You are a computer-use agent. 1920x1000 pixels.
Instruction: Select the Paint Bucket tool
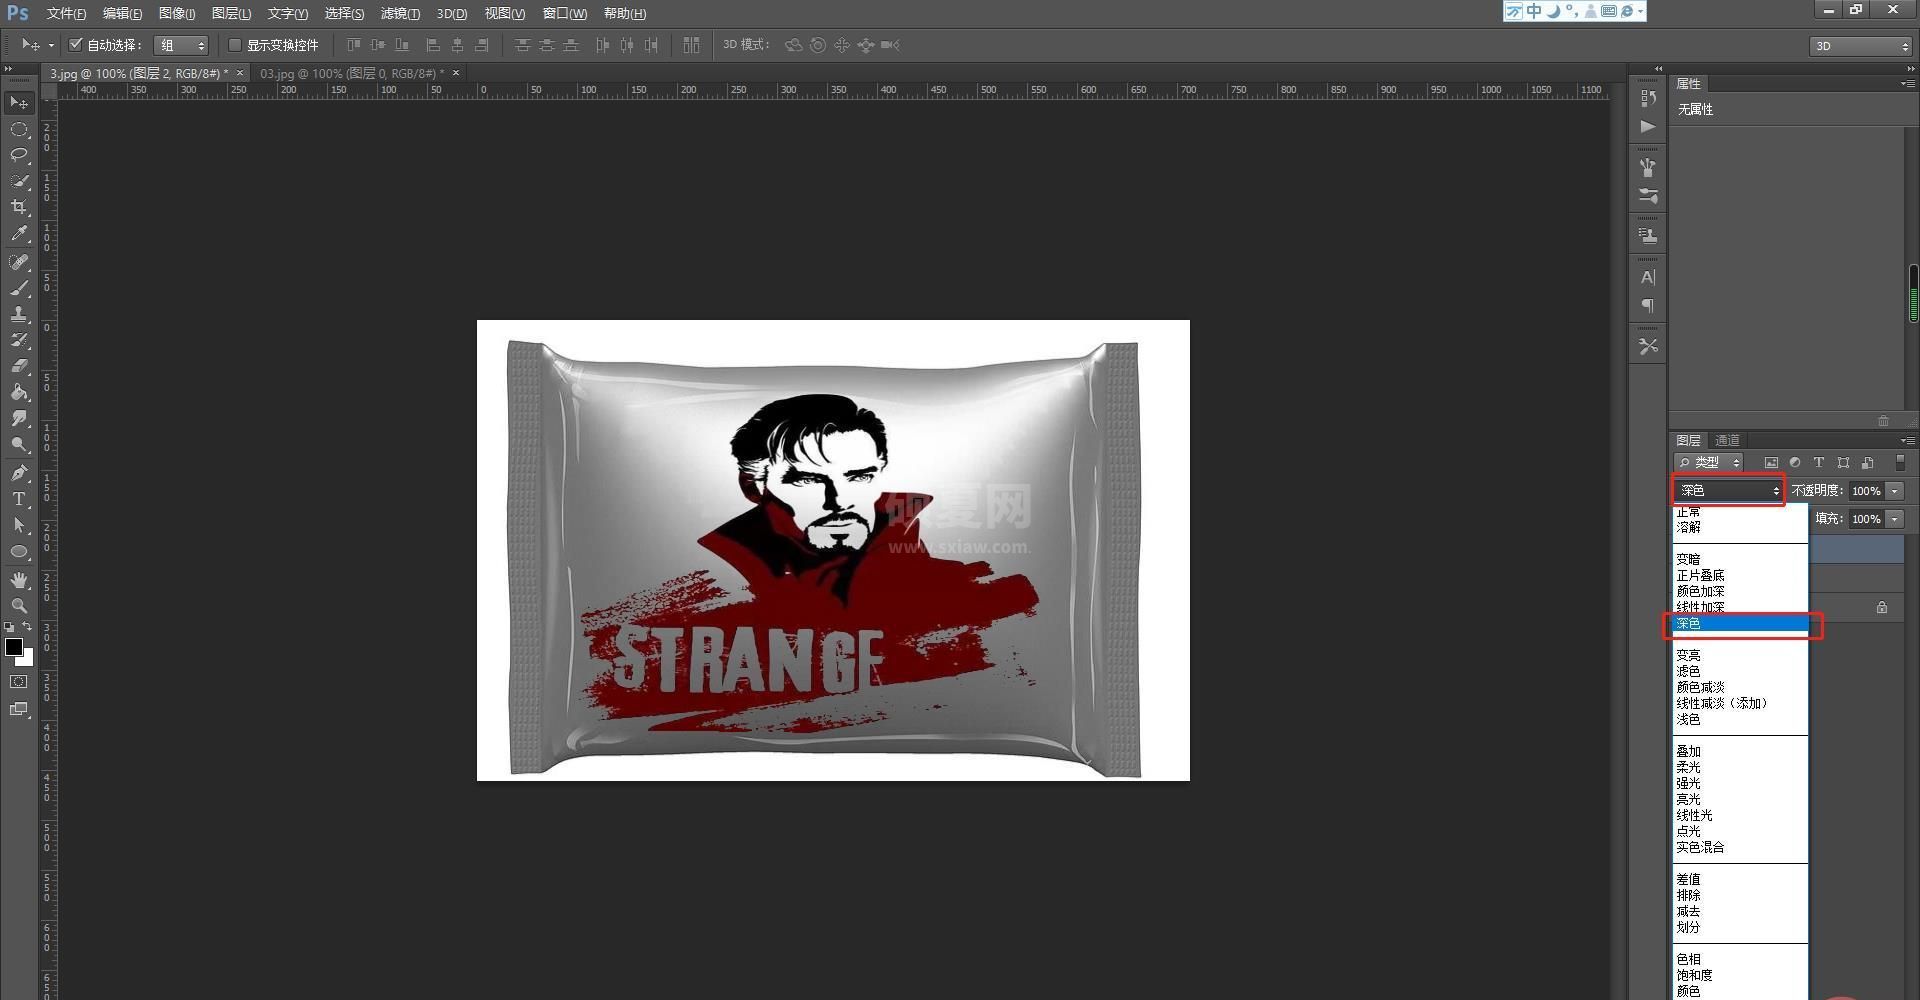pos(19,392)
